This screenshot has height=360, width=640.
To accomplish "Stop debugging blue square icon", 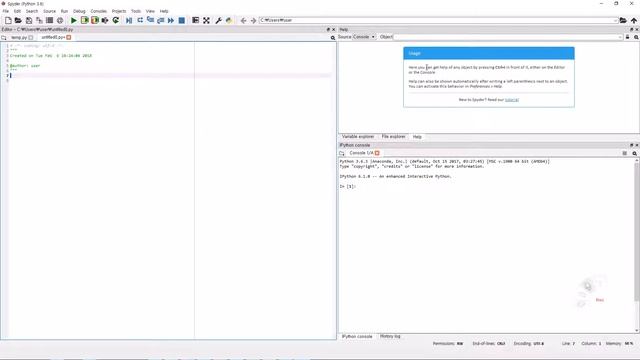I will point(182,20).
